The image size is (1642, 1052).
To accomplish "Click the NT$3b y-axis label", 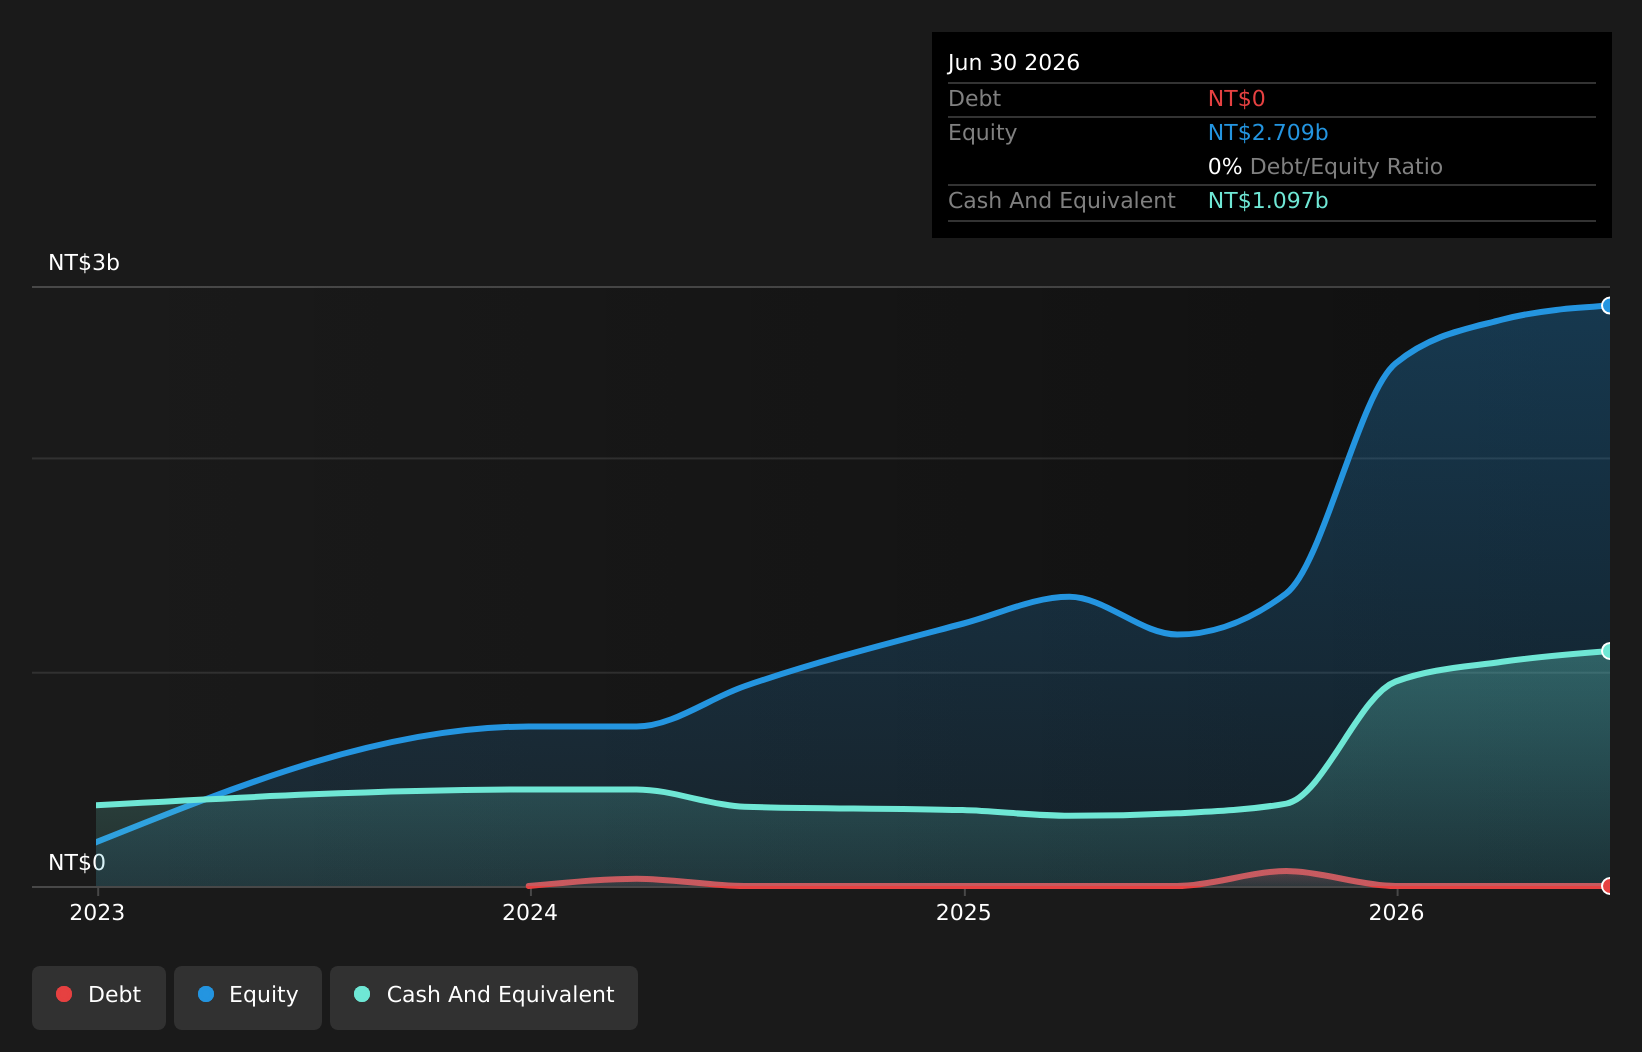I will (84, 263).
